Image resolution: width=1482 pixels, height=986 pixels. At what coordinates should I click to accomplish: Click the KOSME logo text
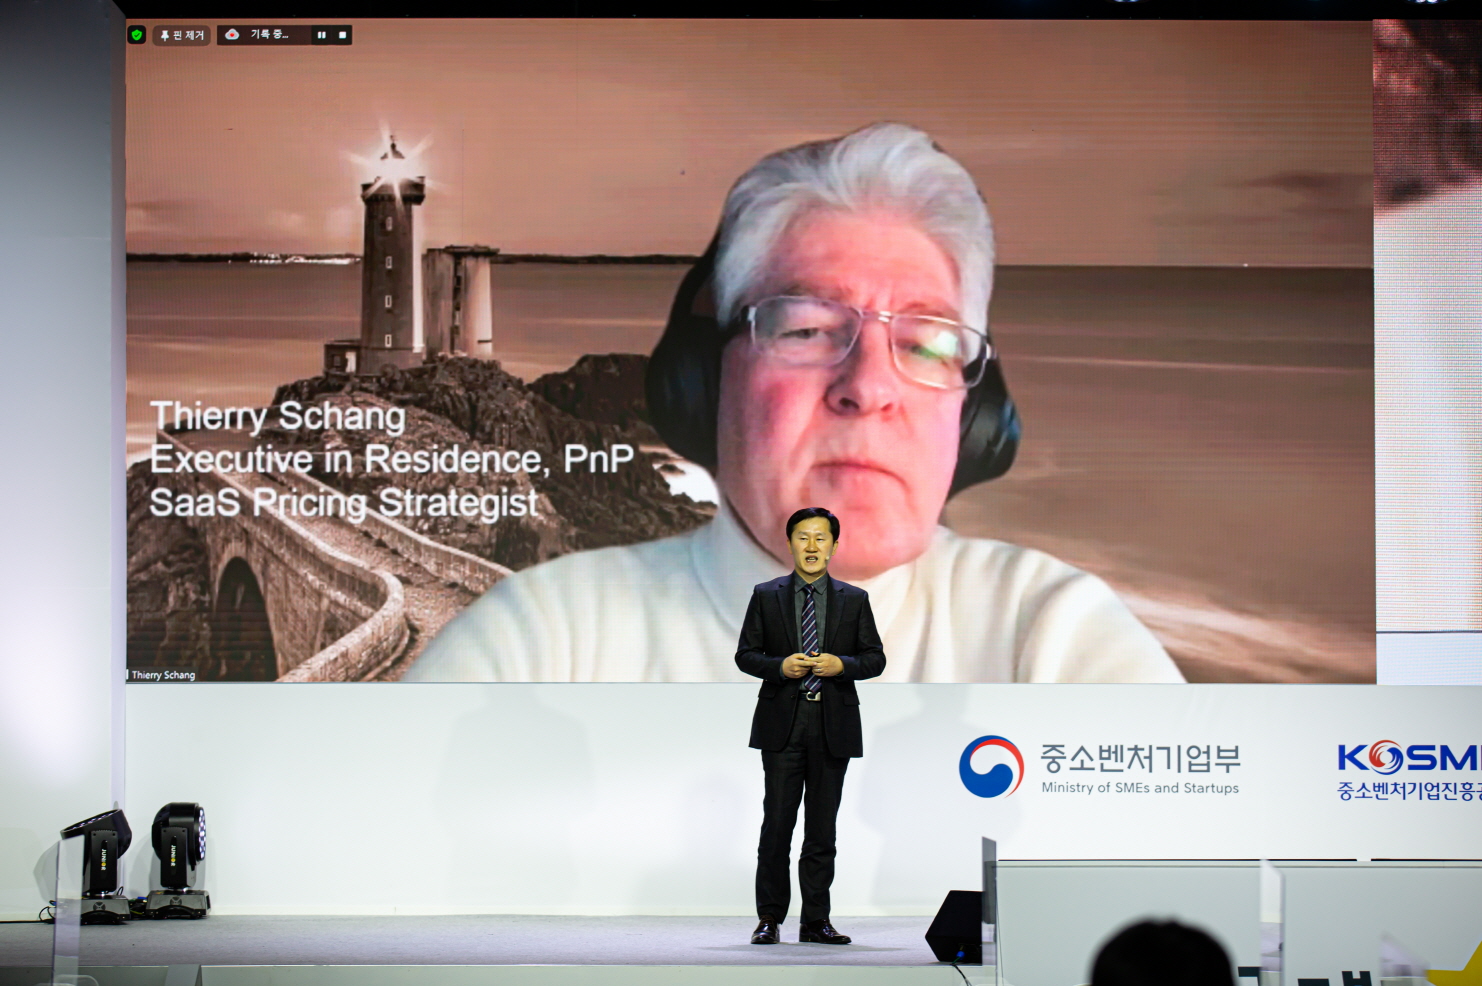tap(1410, 757)
